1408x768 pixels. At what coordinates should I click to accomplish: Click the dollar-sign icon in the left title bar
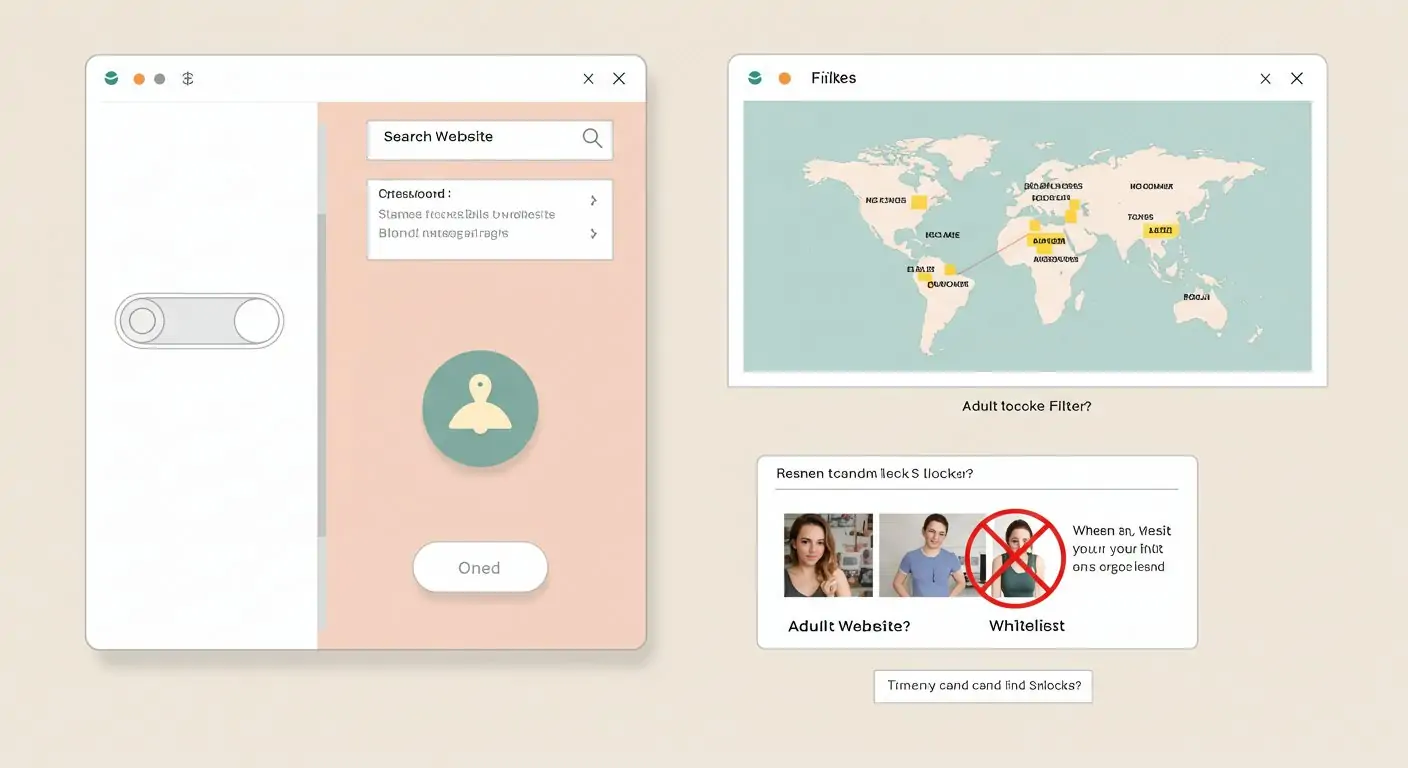pyautogui.click(x=187, y=79)
